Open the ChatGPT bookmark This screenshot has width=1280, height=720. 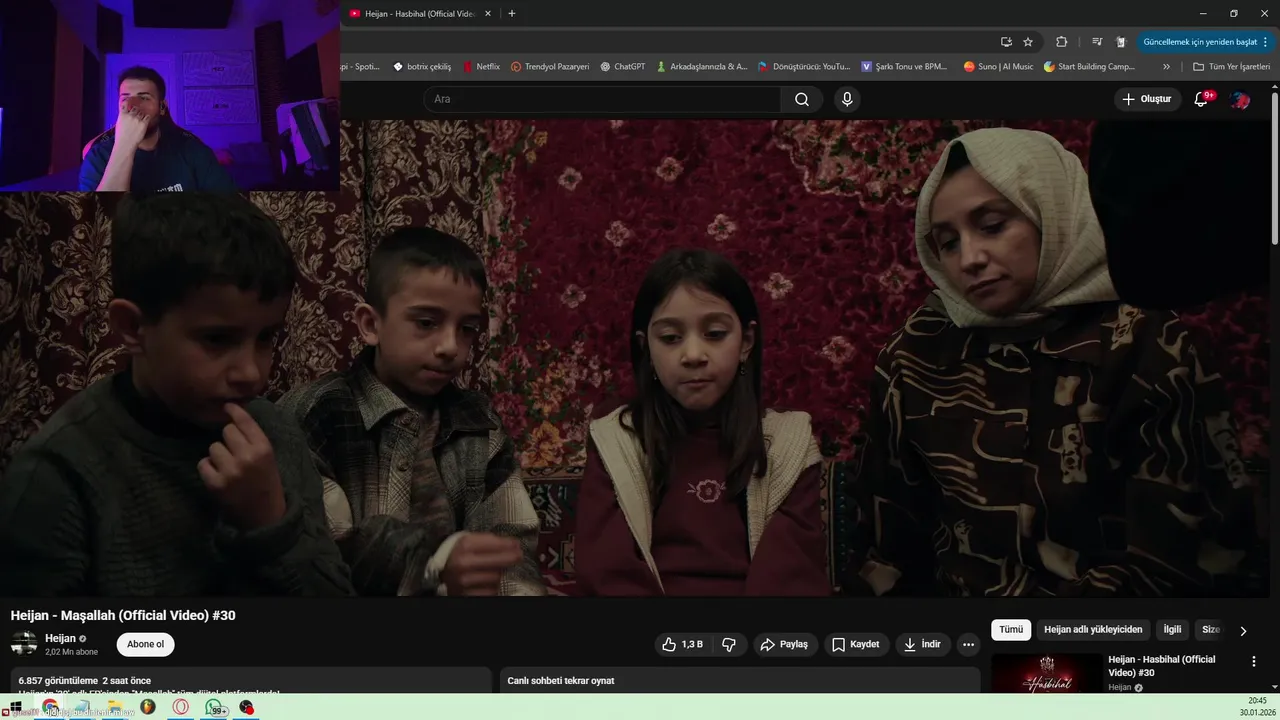tap(622, 67)
